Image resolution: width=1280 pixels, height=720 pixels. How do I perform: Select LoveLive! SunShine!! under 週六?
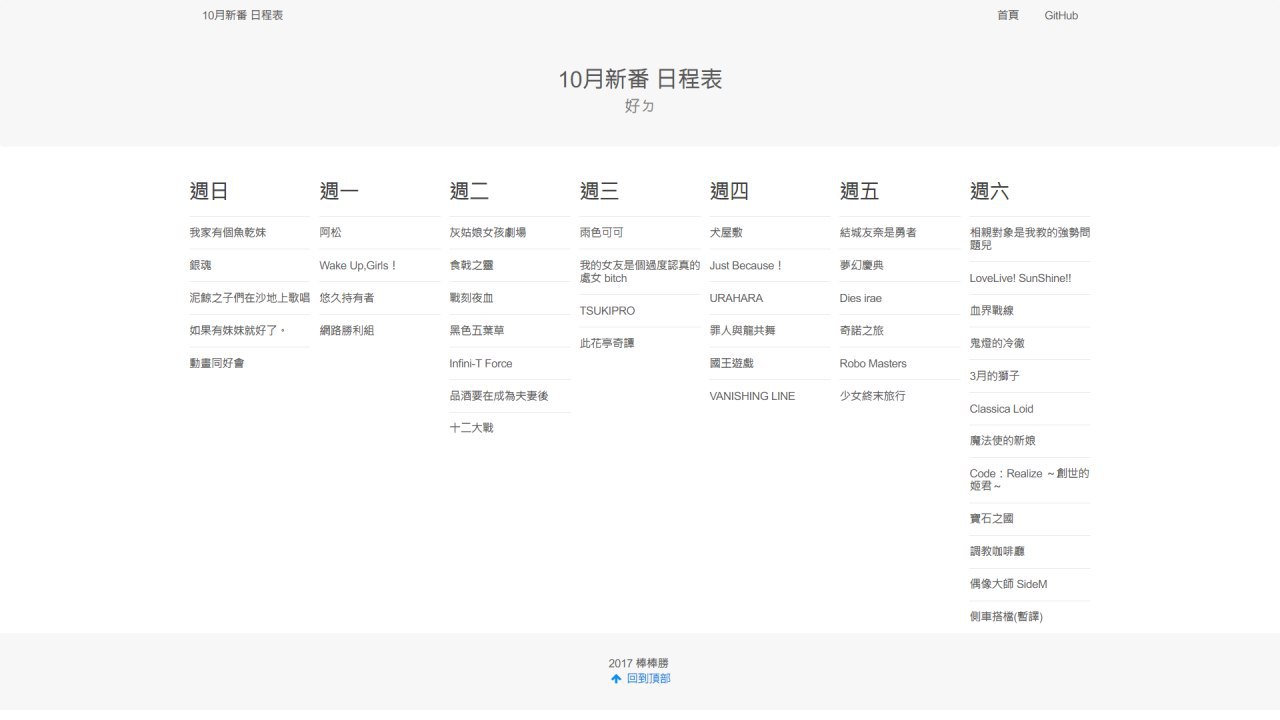click(1020, 278)
